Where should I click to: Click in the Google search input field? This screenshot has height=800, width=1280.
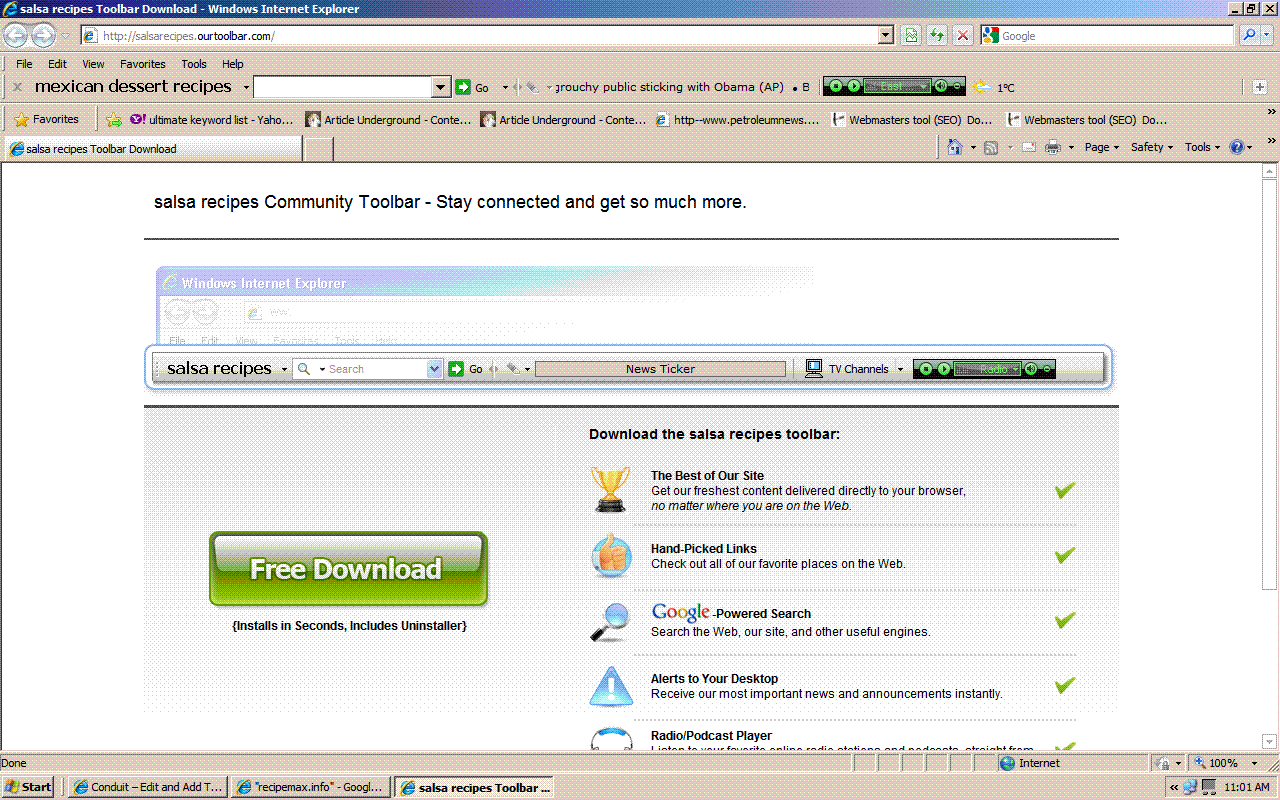[1117, 36]
